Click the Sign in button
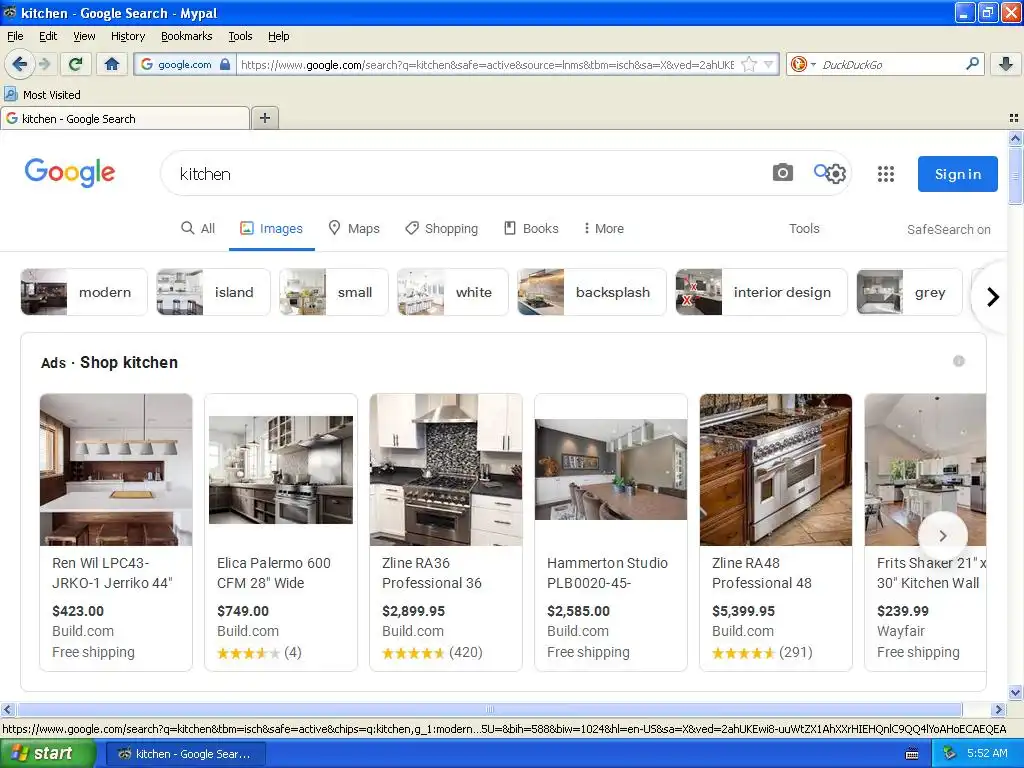This screenshot has height=768, width=1024. tap(957, 174)
